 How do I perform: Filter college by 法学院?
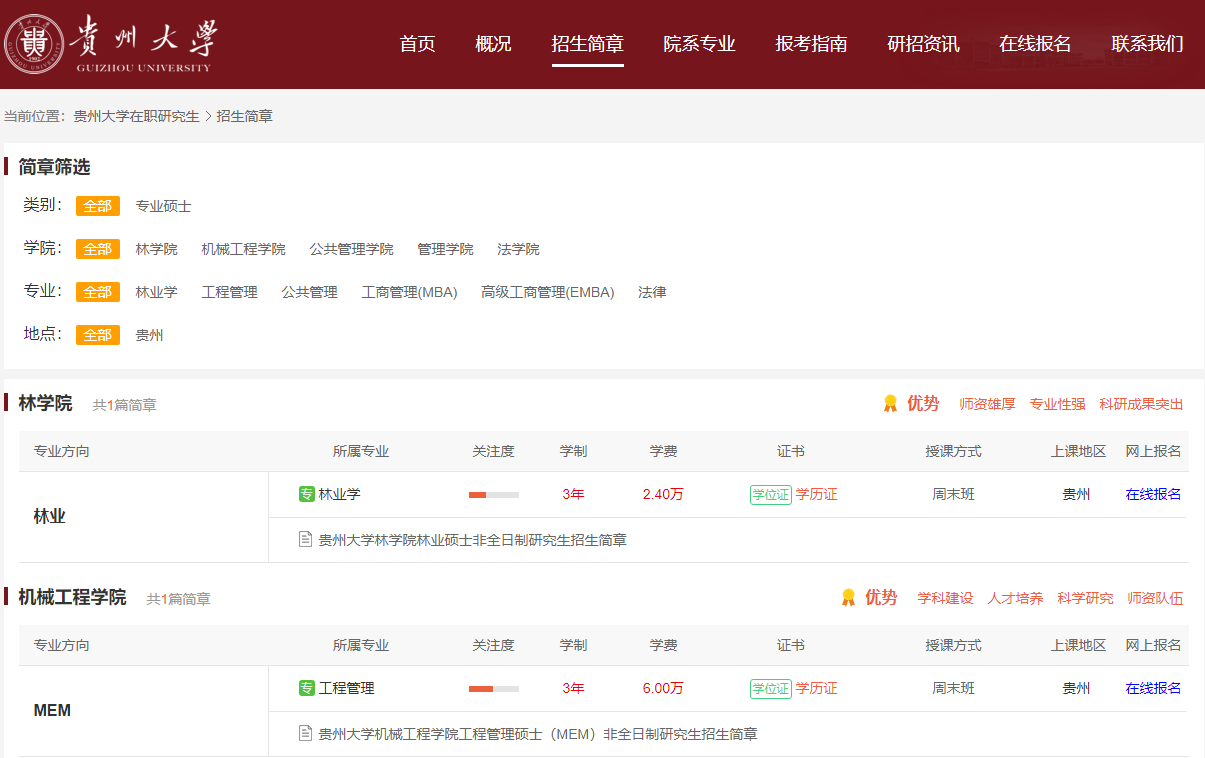(518, 249)
